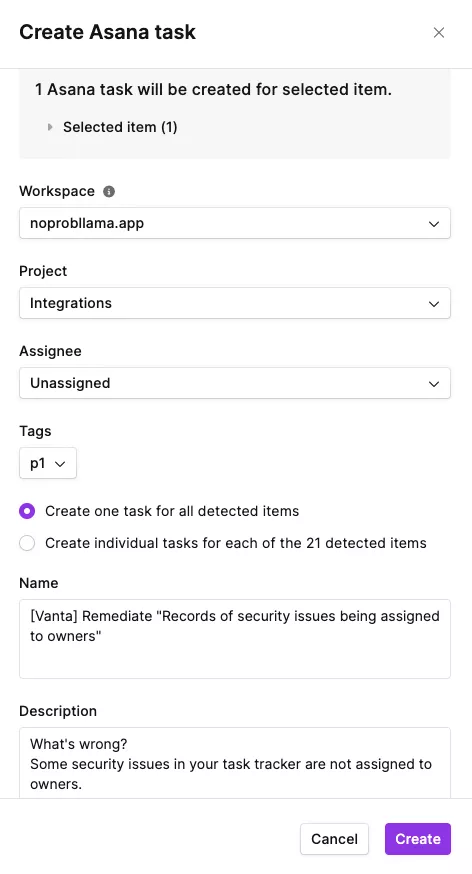Click the chevron arrow in Assignee field

(x=434, y=383)
